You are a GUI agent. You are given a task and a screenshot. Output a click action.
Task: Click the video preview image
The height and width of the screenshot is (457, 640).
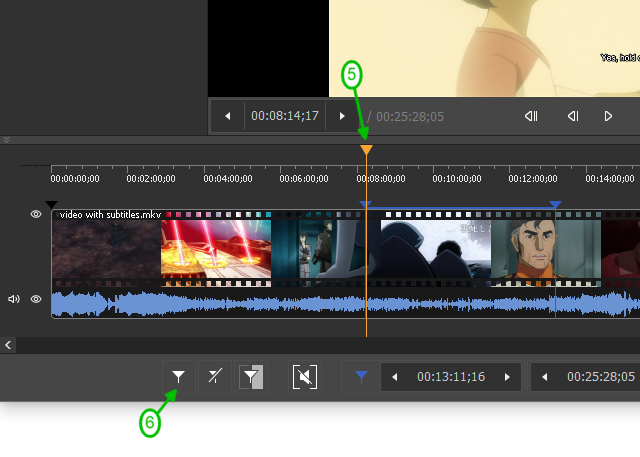[x=484, y=48]
